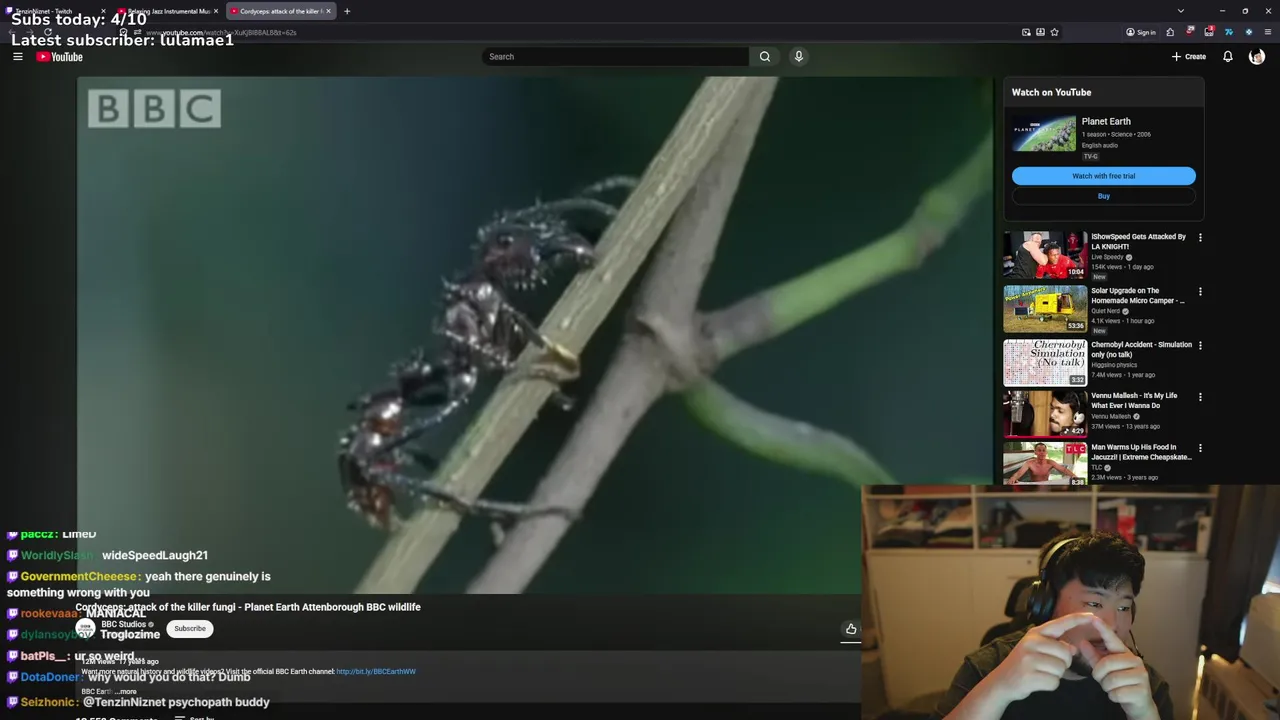Open Man Warms Up Food thumbnail
1280x720 pixels.
tap(1045, 464)
